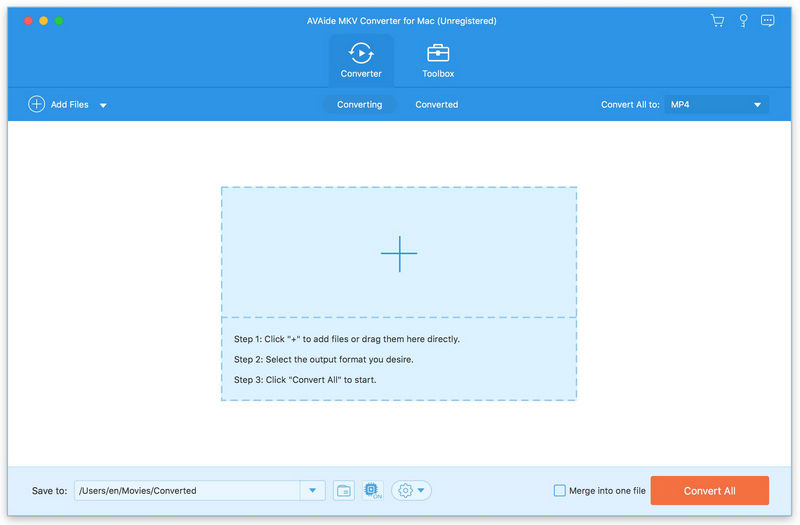Click the yellow minimize window button
This screenshot has height=525, width=800.
44,20
